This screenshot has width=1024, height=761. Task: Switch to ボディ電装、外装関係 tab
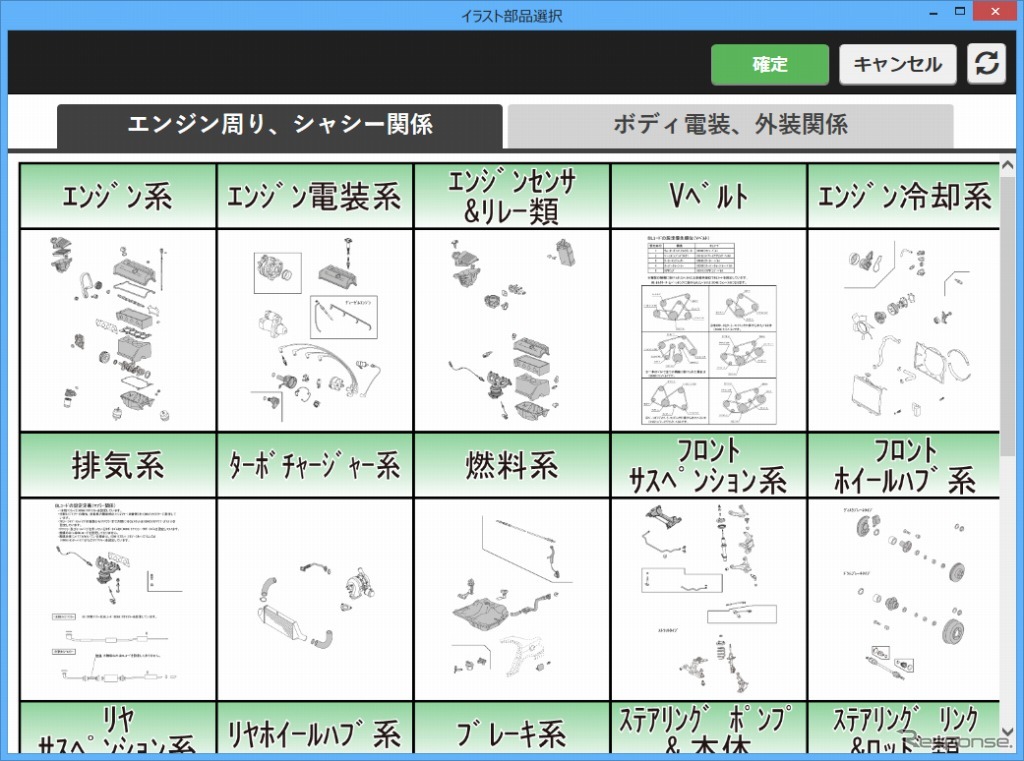(x=730, y=125)
